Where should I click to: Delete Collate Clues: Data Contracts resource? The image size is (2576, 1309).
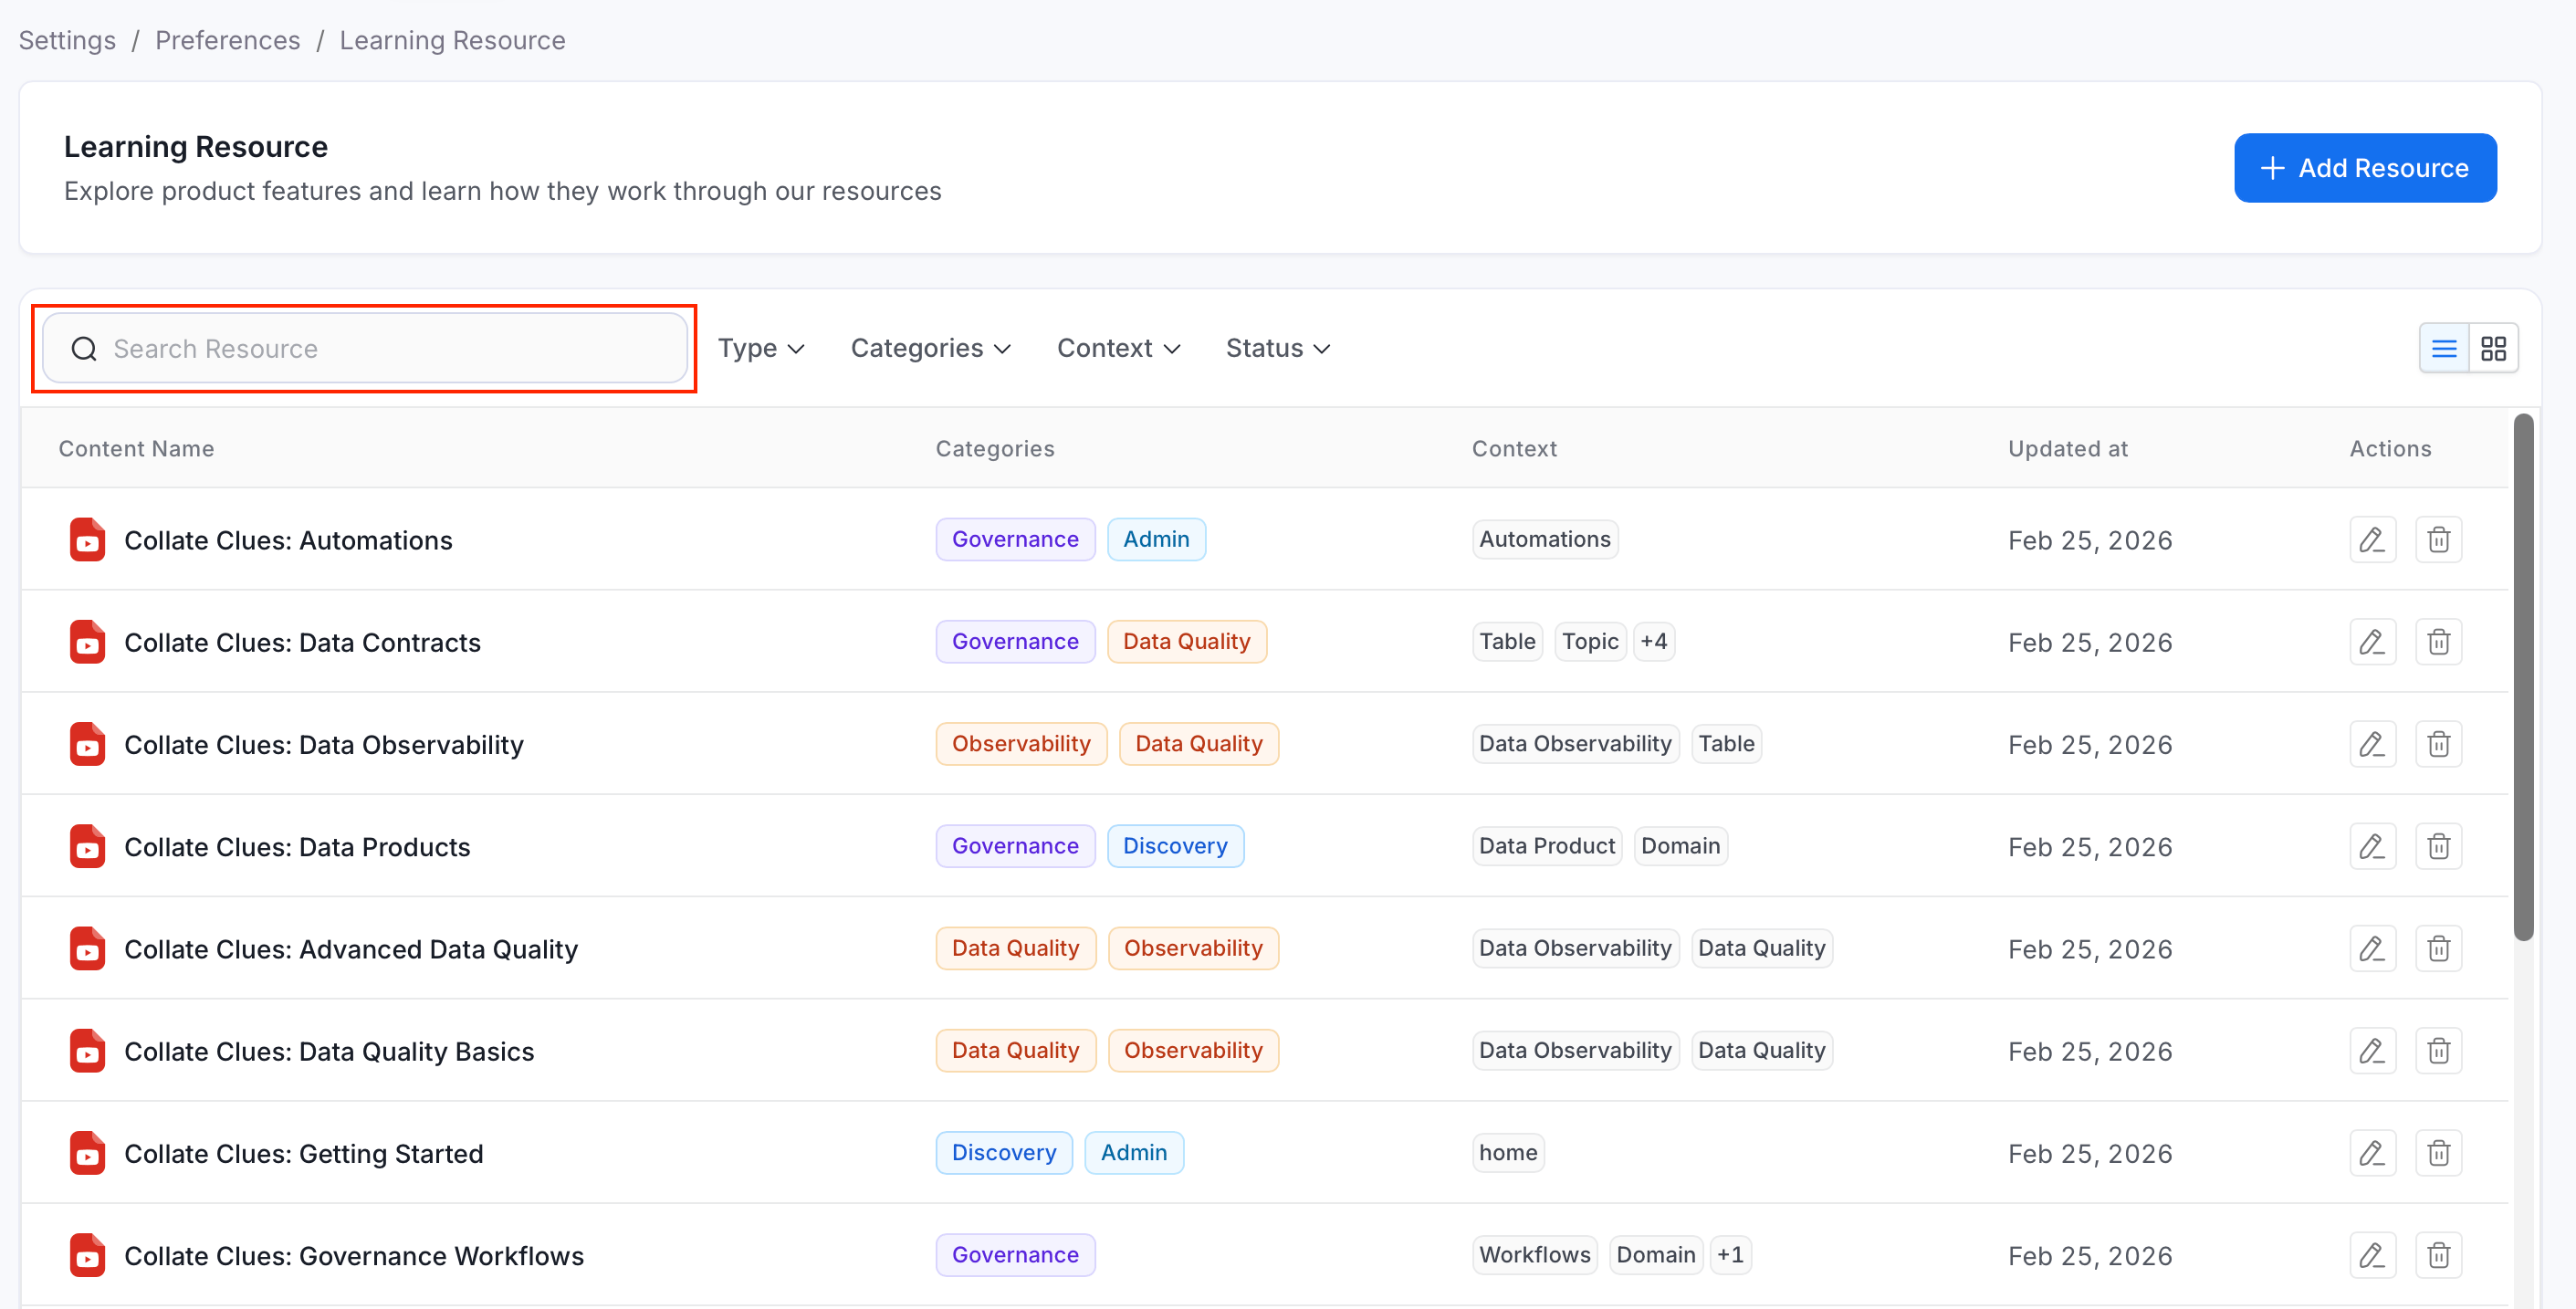point(2438,642)
